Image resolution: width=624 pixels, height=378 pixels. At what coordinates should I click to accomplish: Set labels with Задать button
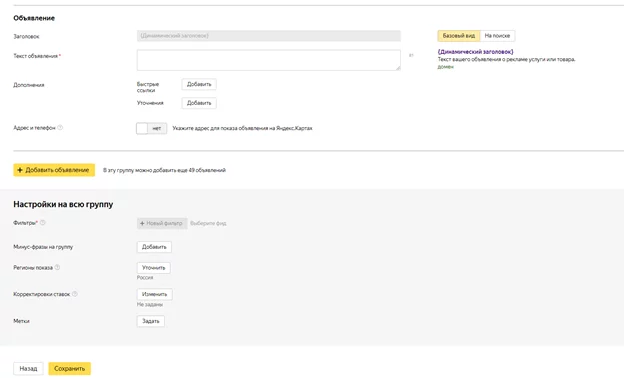tap(150, 321)
